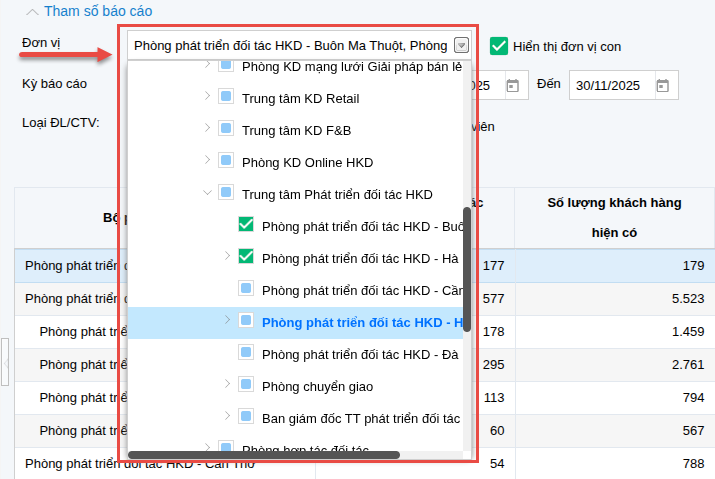Open the start date calendar picker

512,86
